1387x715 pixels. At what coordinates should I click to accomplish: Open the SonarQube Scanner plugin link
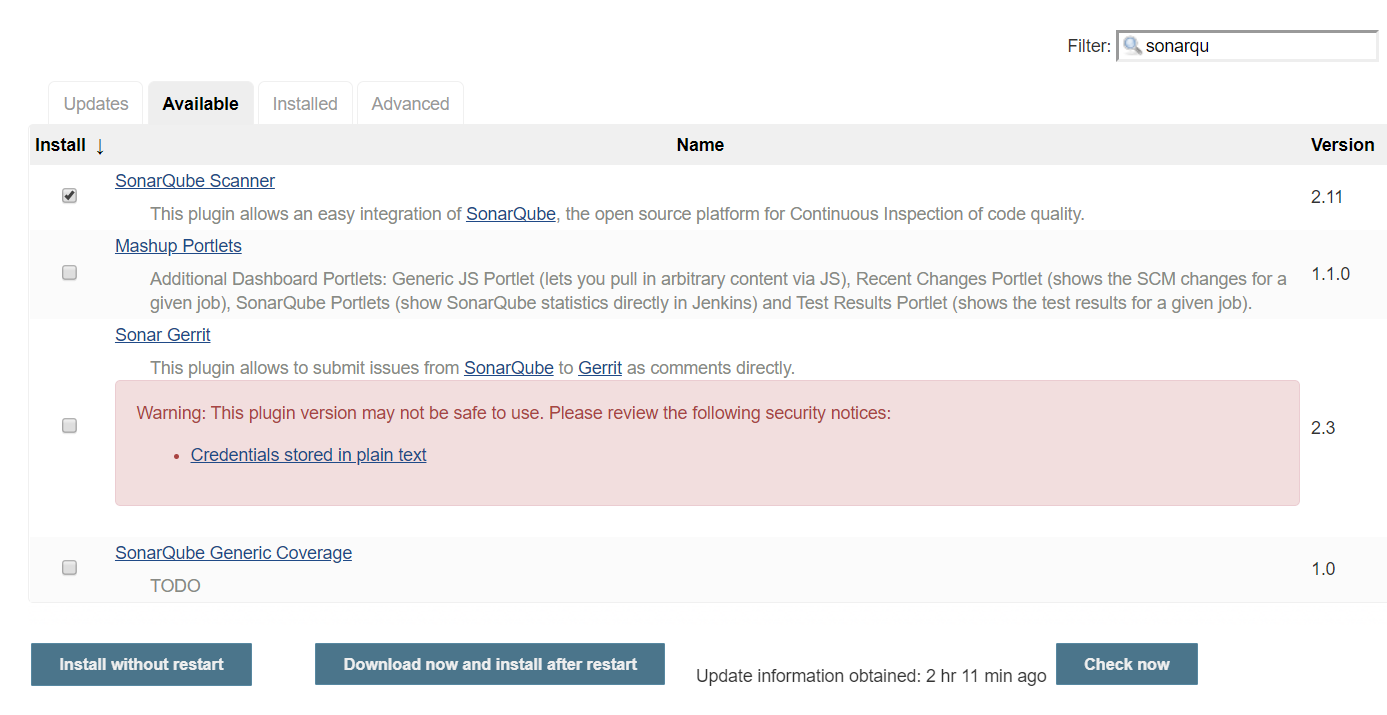(195, 181)
